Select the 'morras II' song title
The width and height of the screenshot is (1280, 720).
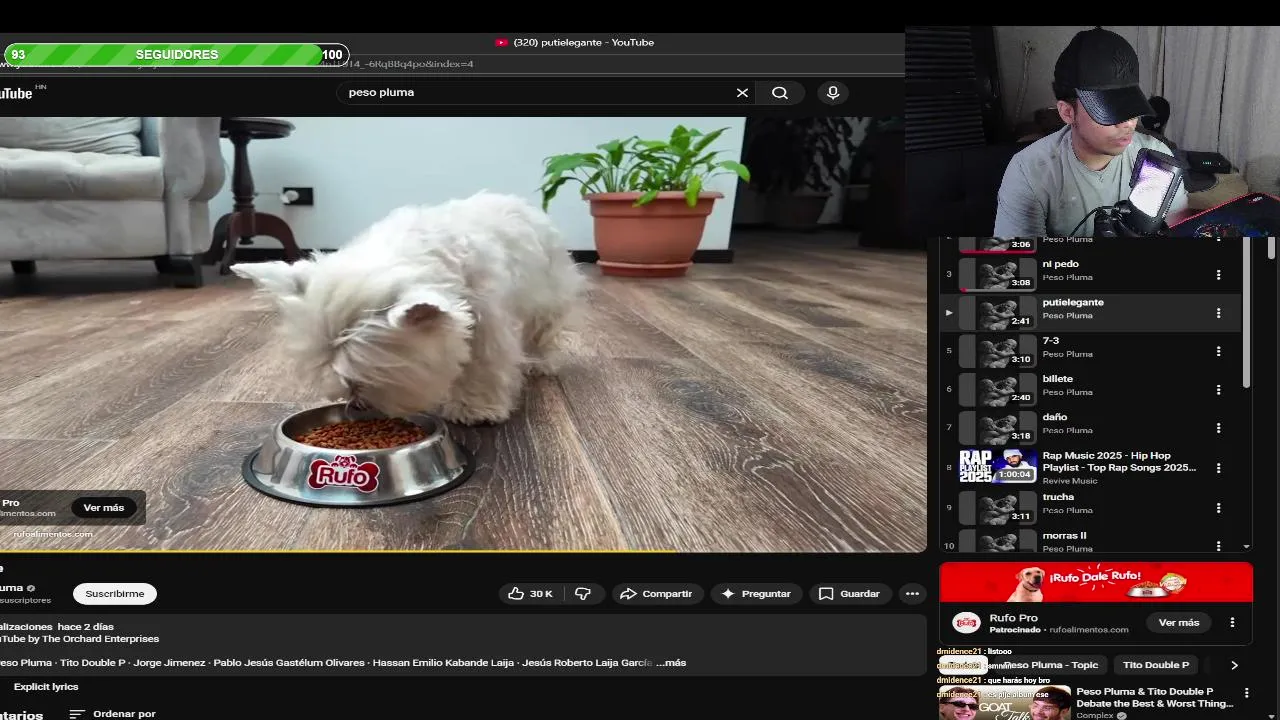1064,536
